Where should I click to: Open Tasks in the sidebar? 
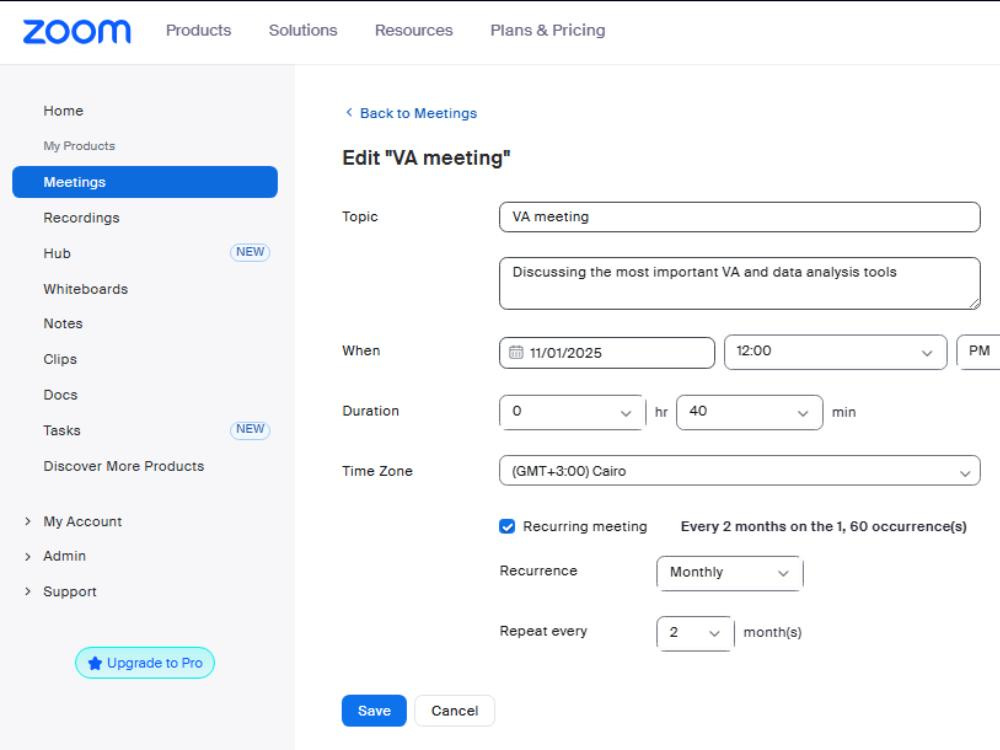pos(62,430)
